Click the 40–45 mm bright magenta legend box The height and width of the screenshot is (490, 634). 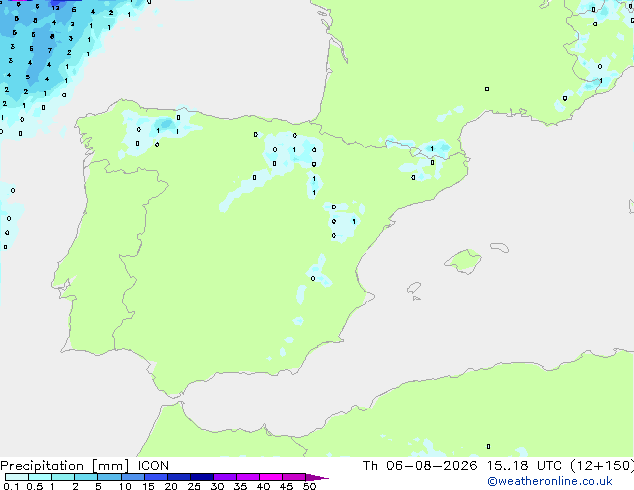pyautogui.click(x=271, y=477)
